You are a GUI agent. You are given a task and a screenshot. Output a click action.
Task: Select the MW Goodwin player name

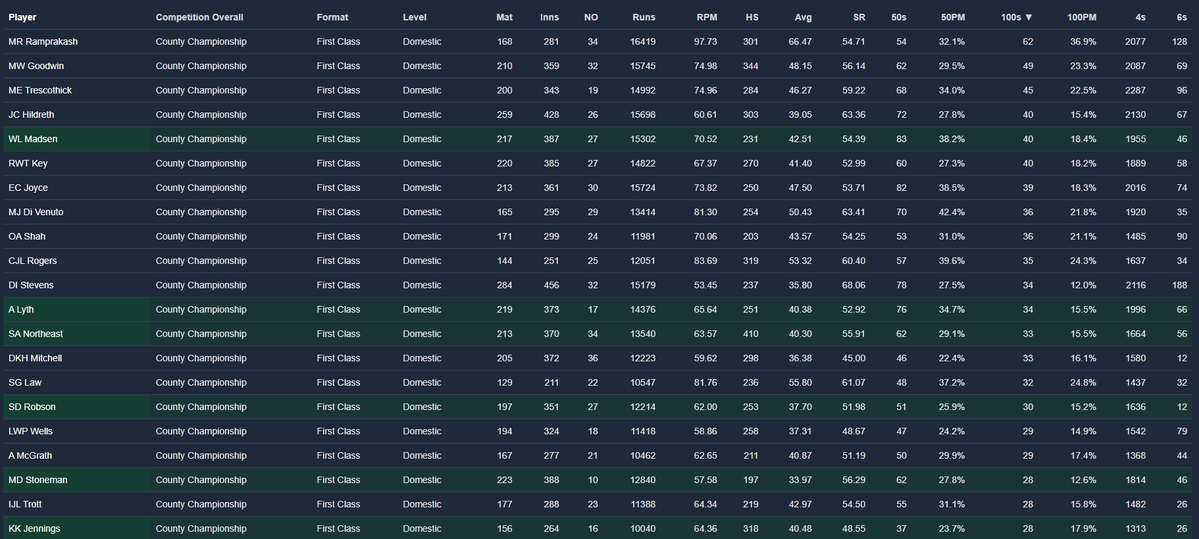[36, 66]
